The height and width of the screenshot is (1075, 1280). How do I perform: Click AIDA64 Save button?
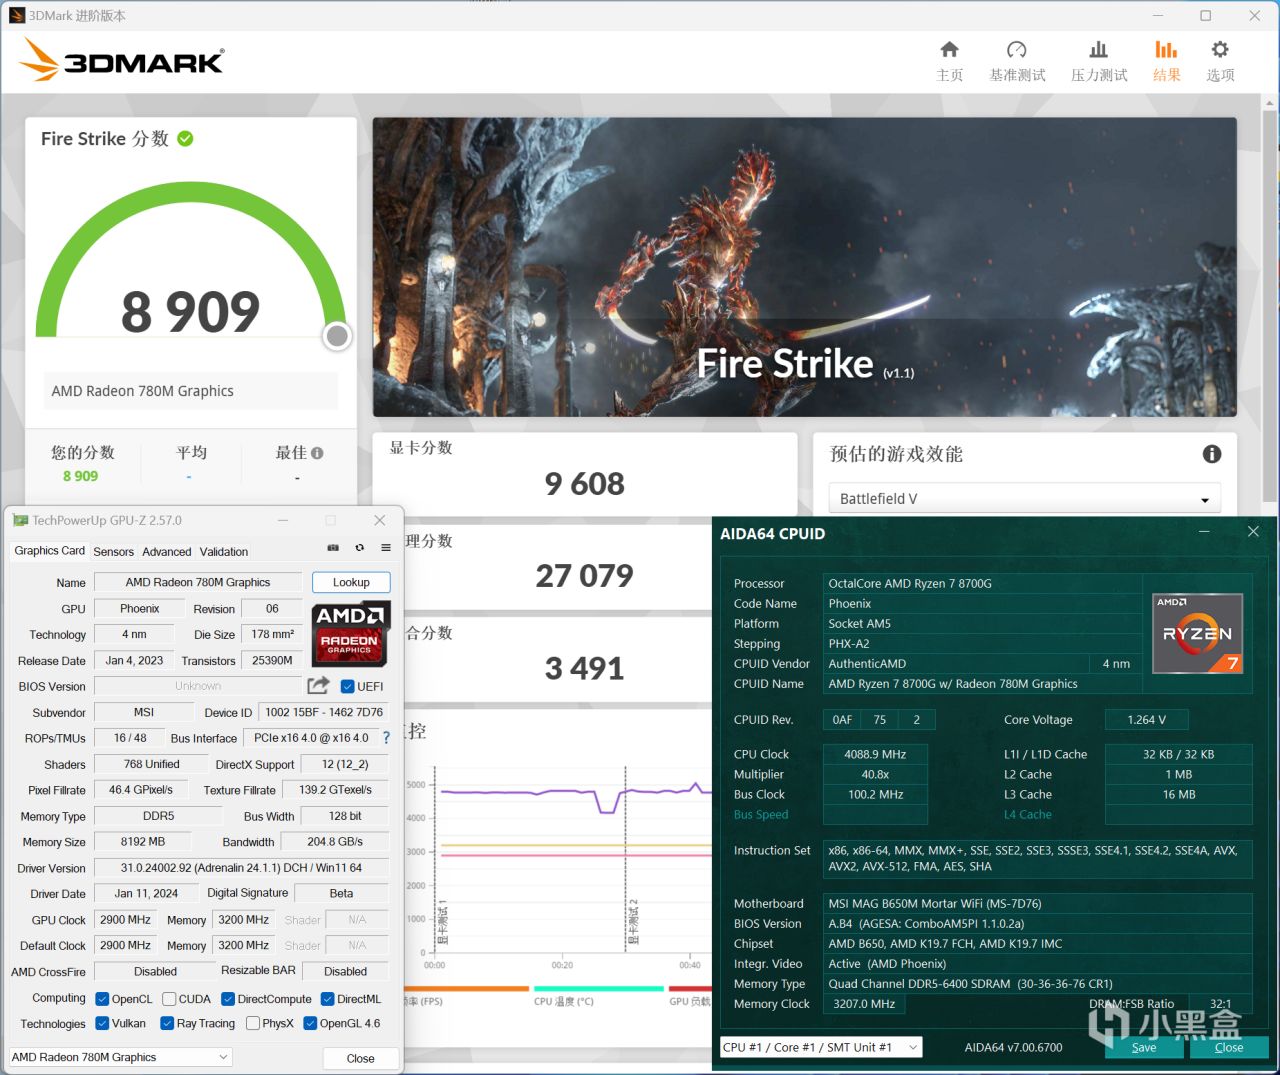[1144, 1047]
